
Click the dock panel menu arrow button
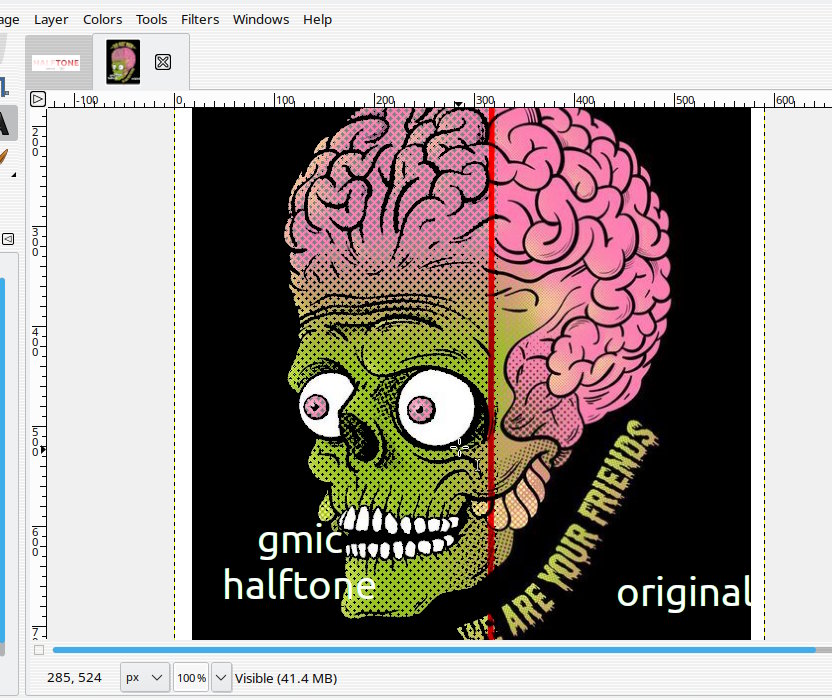click(x=8, y=239)
